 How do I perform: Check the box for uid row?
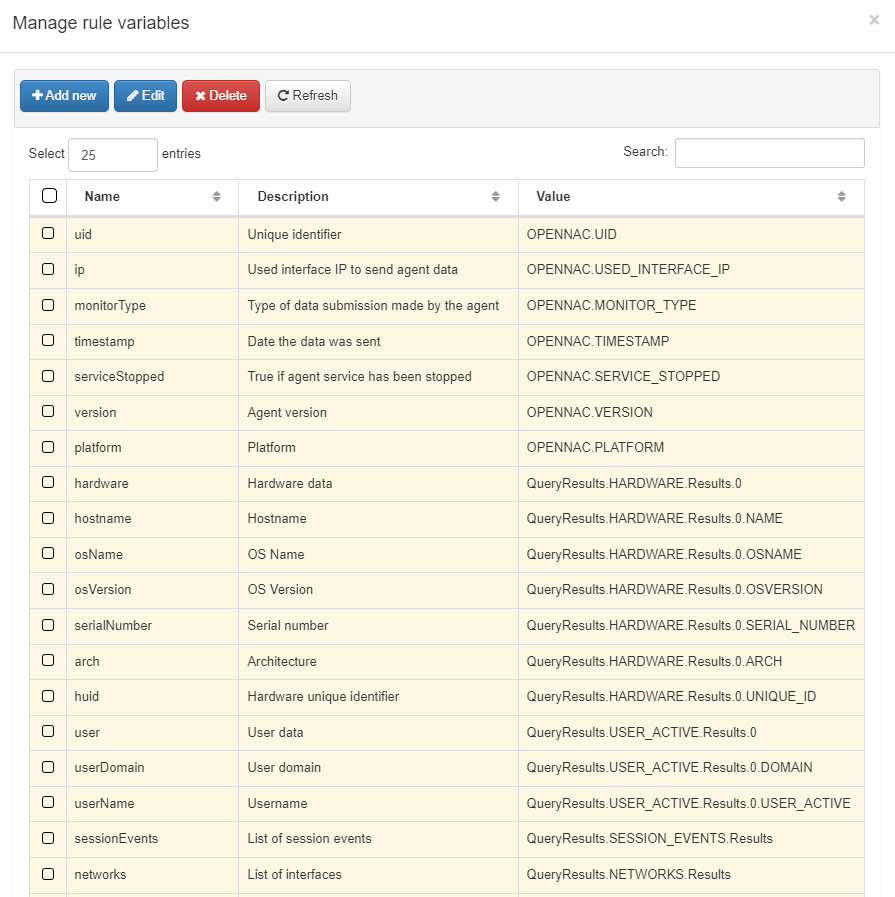point(48,234)
